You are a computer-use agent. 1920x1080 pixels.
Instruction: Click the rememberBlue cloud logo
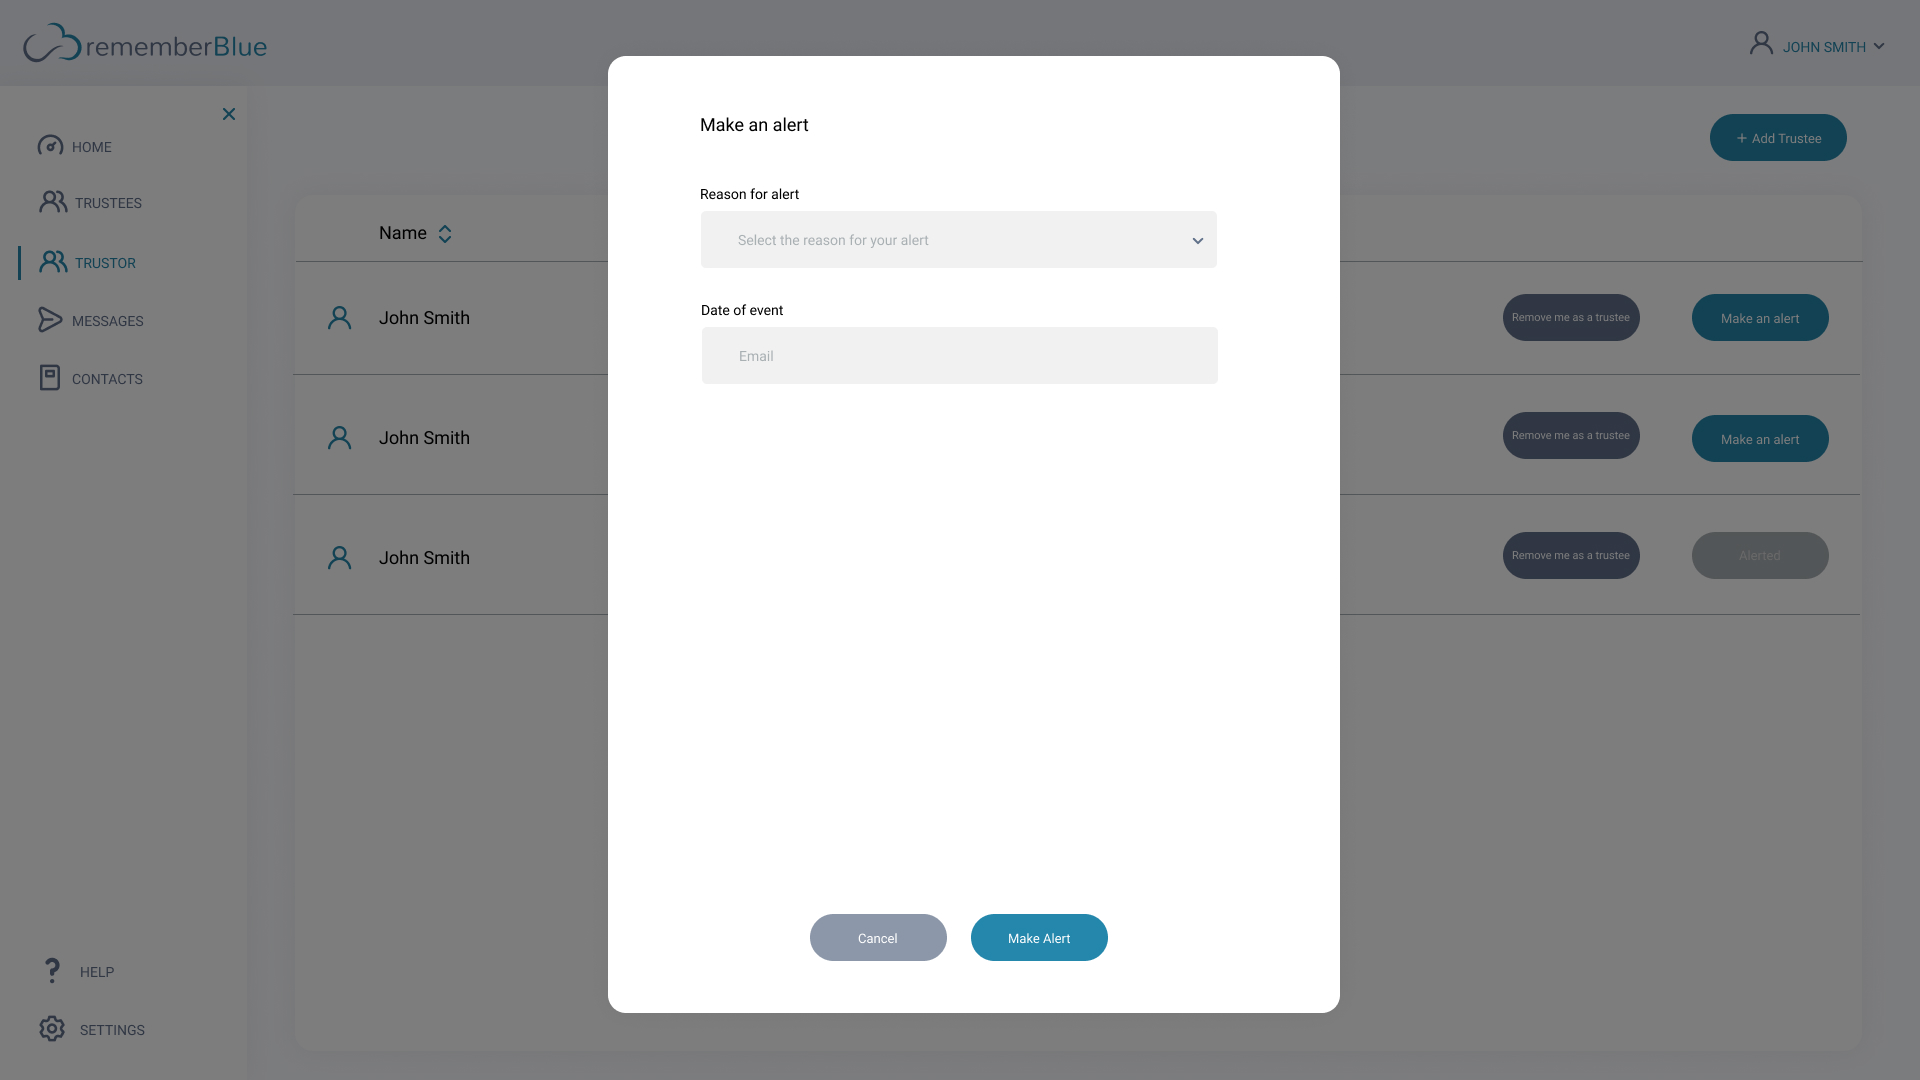click(52, 44)
